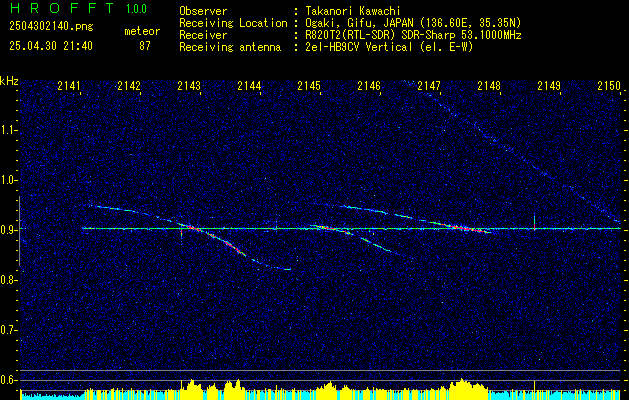Click the 0.8 frequency axis label
The image size is (629, 400).
pyautogui.click(x=8, y=280)
